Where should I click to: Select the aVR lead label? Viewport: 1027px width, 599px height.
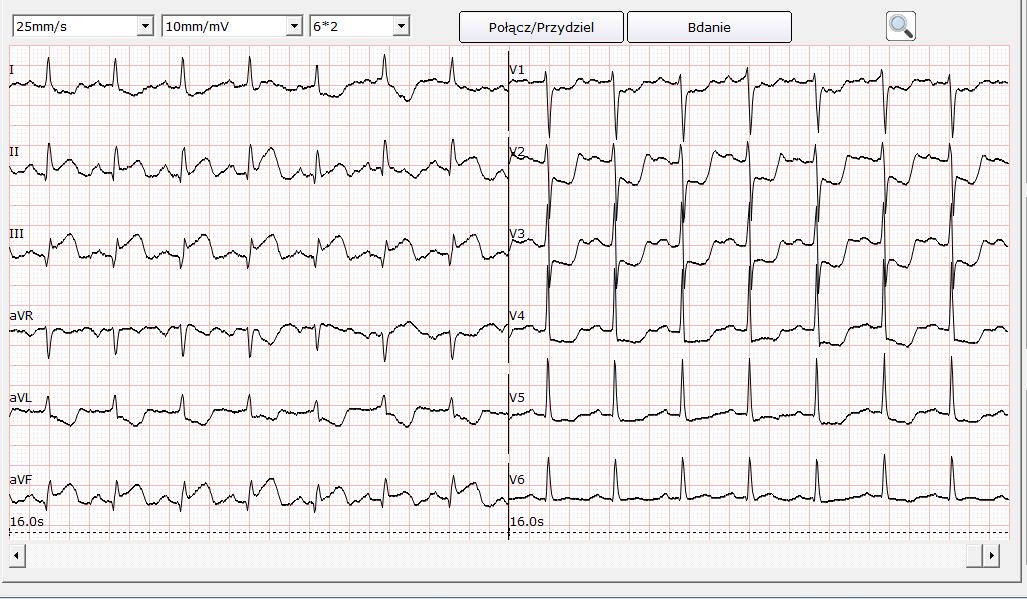point(21,315)
